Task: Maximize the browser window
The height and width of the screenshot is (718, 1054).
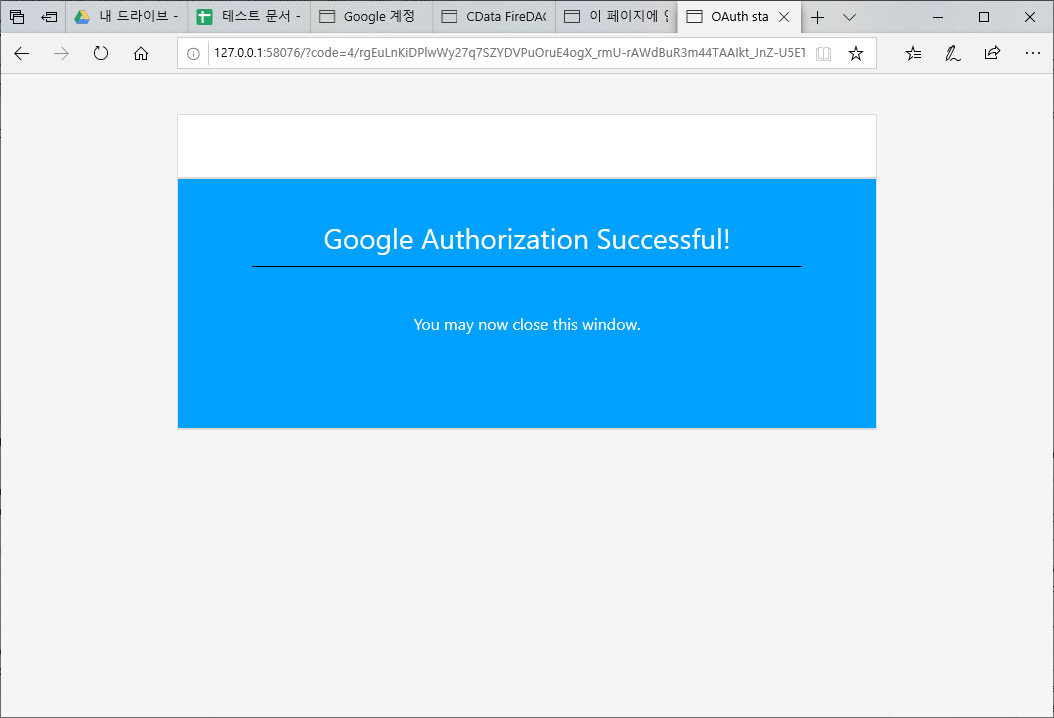Action: click(x=983, y=17)
